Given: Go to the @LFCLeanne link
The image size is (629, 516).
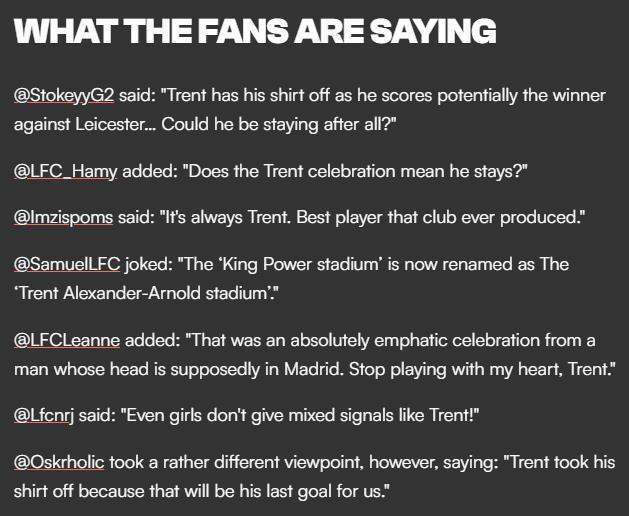Looking at the screenshot, I should point(67,340).
